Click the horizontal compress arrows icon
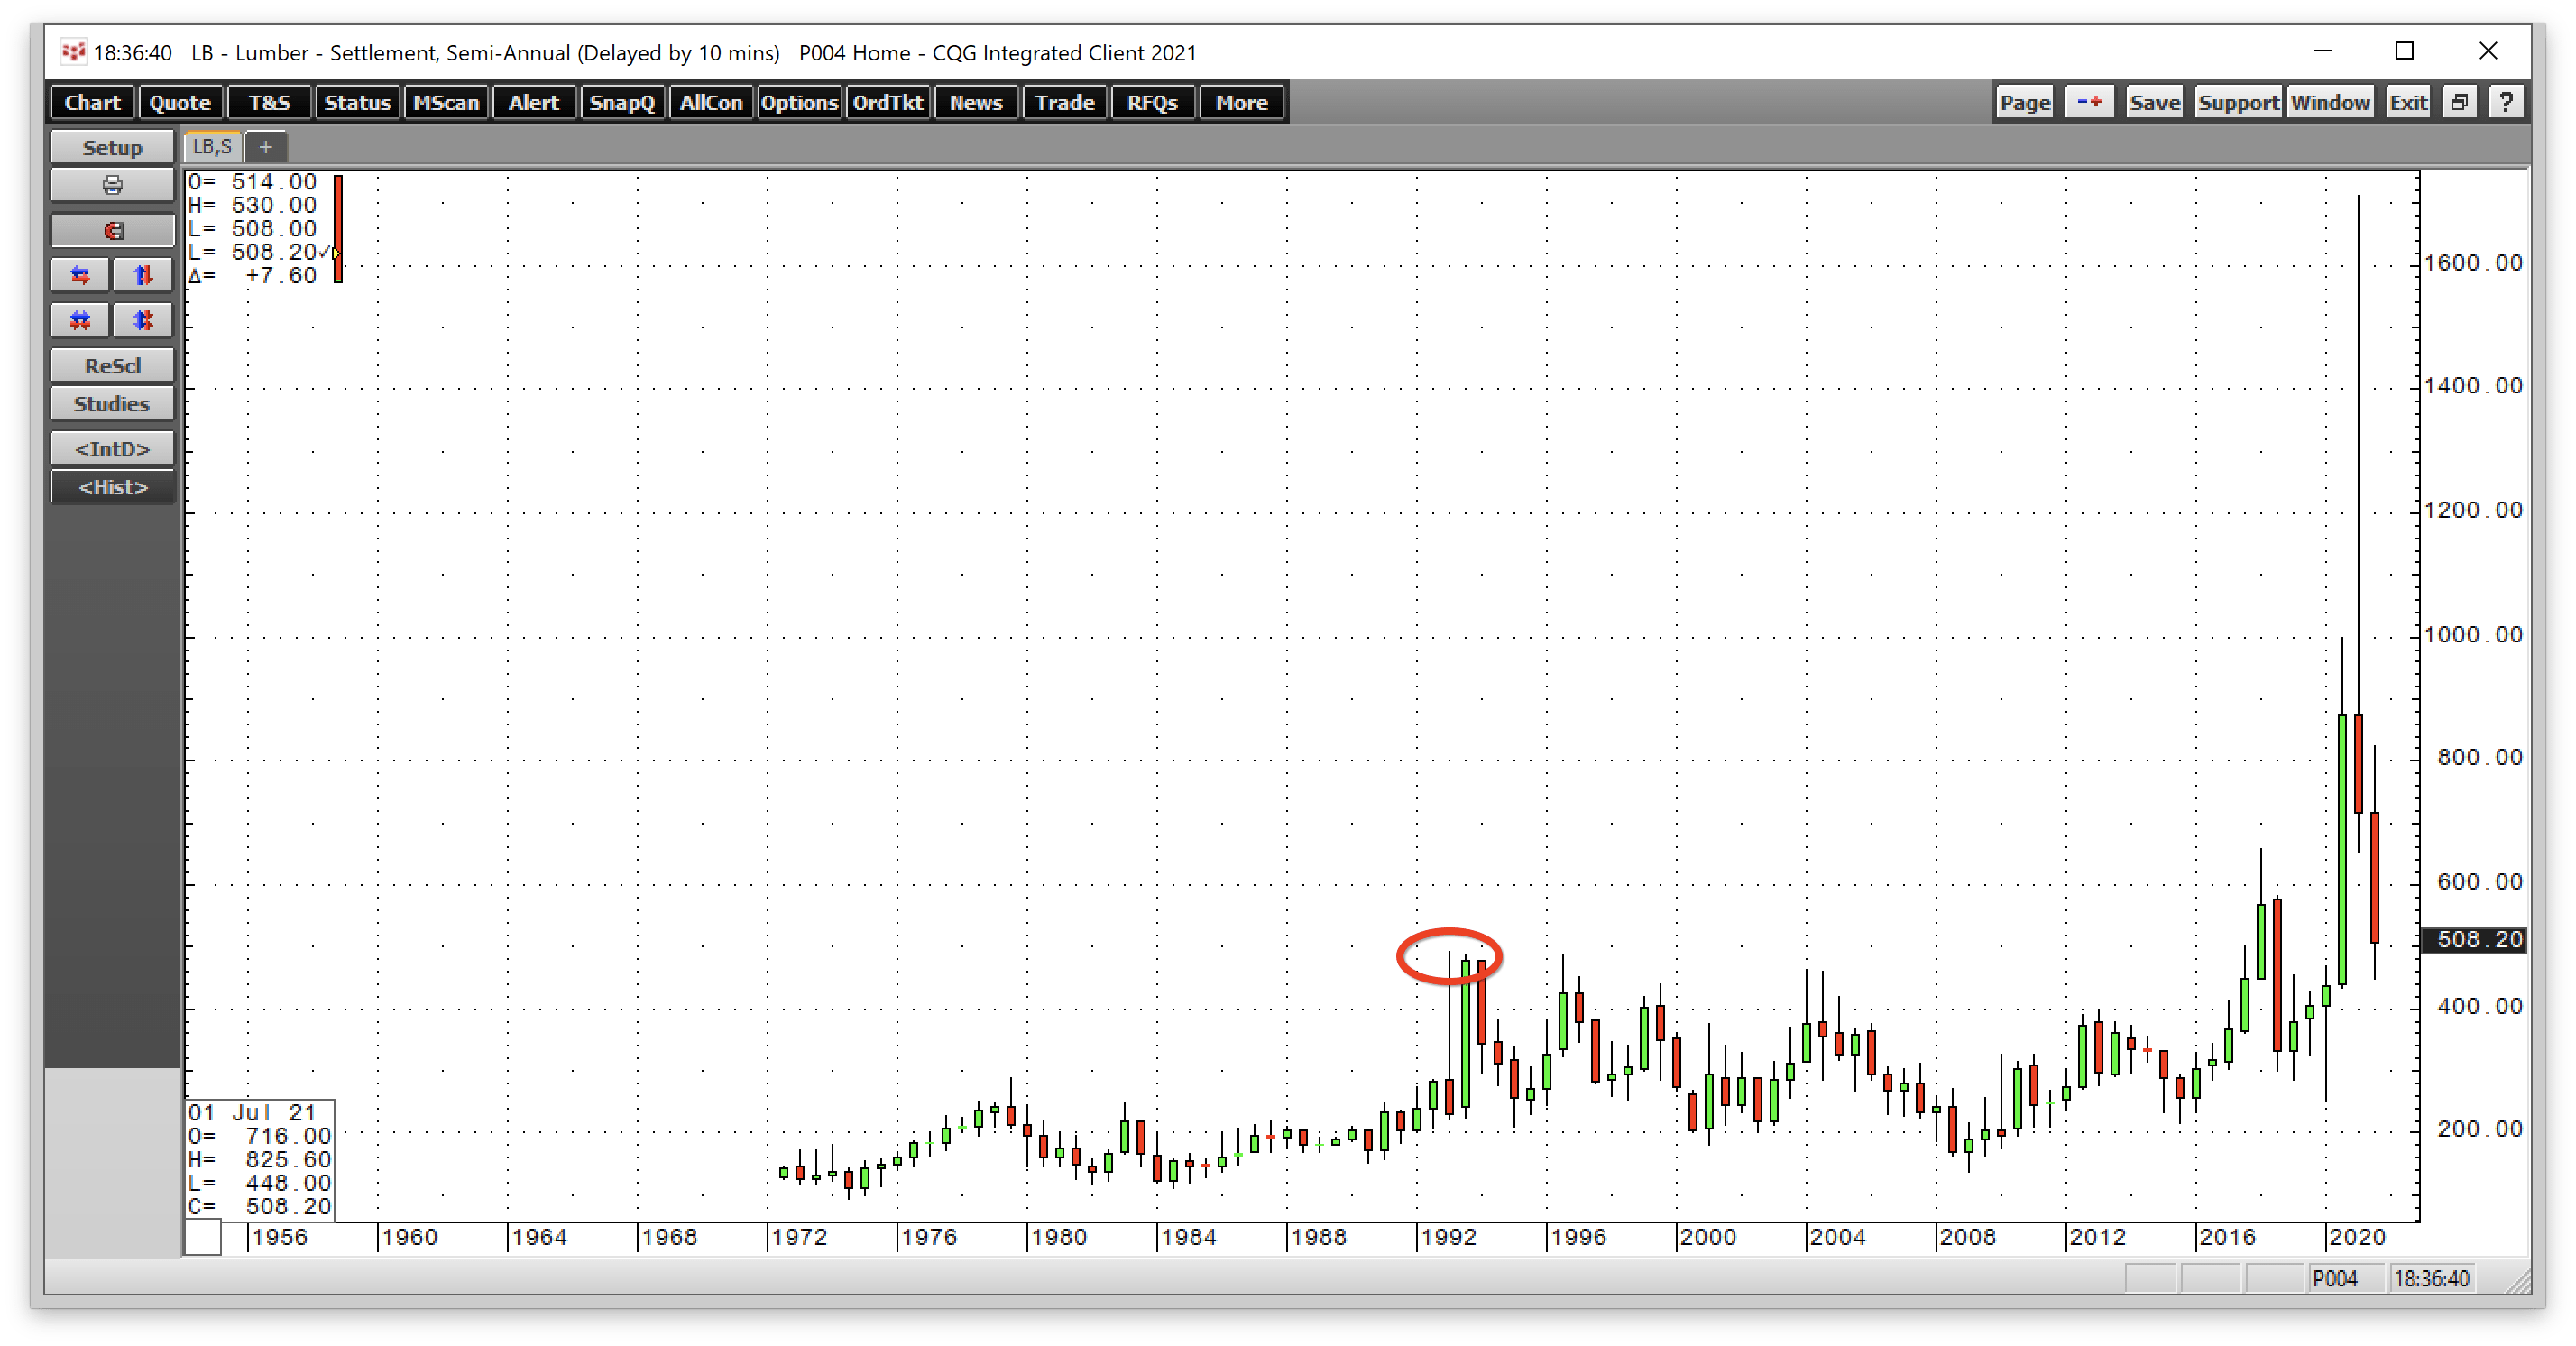The image size is (2576, 1346). 80,320
